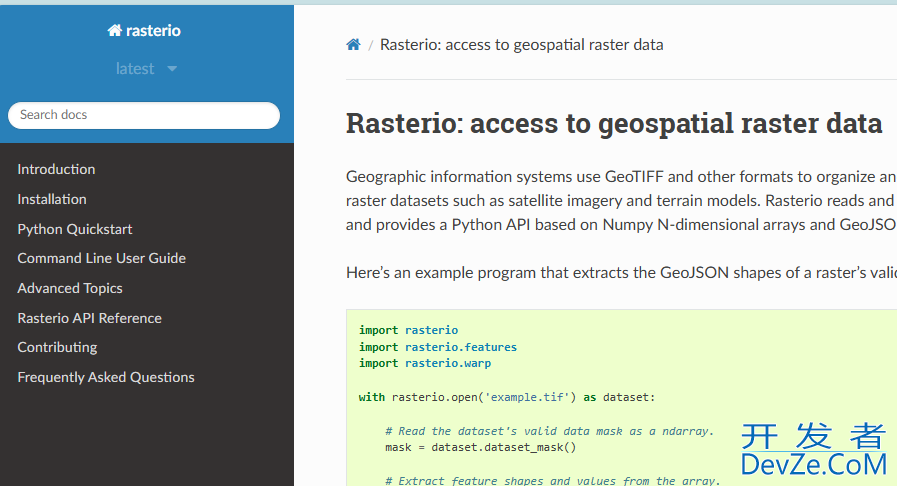Open the latest version dropdown
The width and height of the screenshot is (897, 486).
[146, 69]
